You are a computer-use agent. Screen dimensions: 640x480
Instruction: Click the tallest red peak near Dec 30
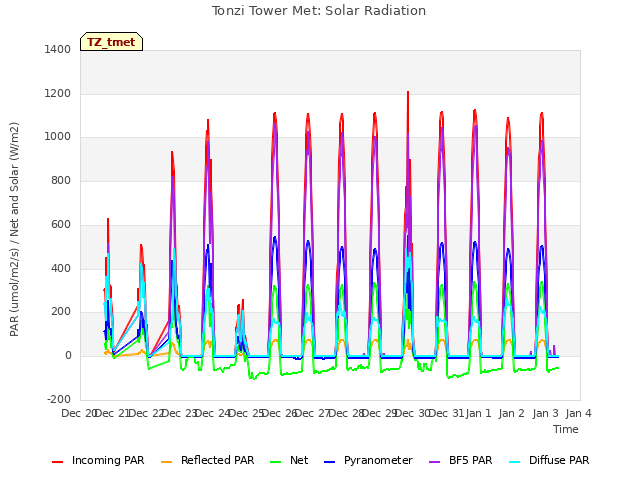tap(408, 93)
